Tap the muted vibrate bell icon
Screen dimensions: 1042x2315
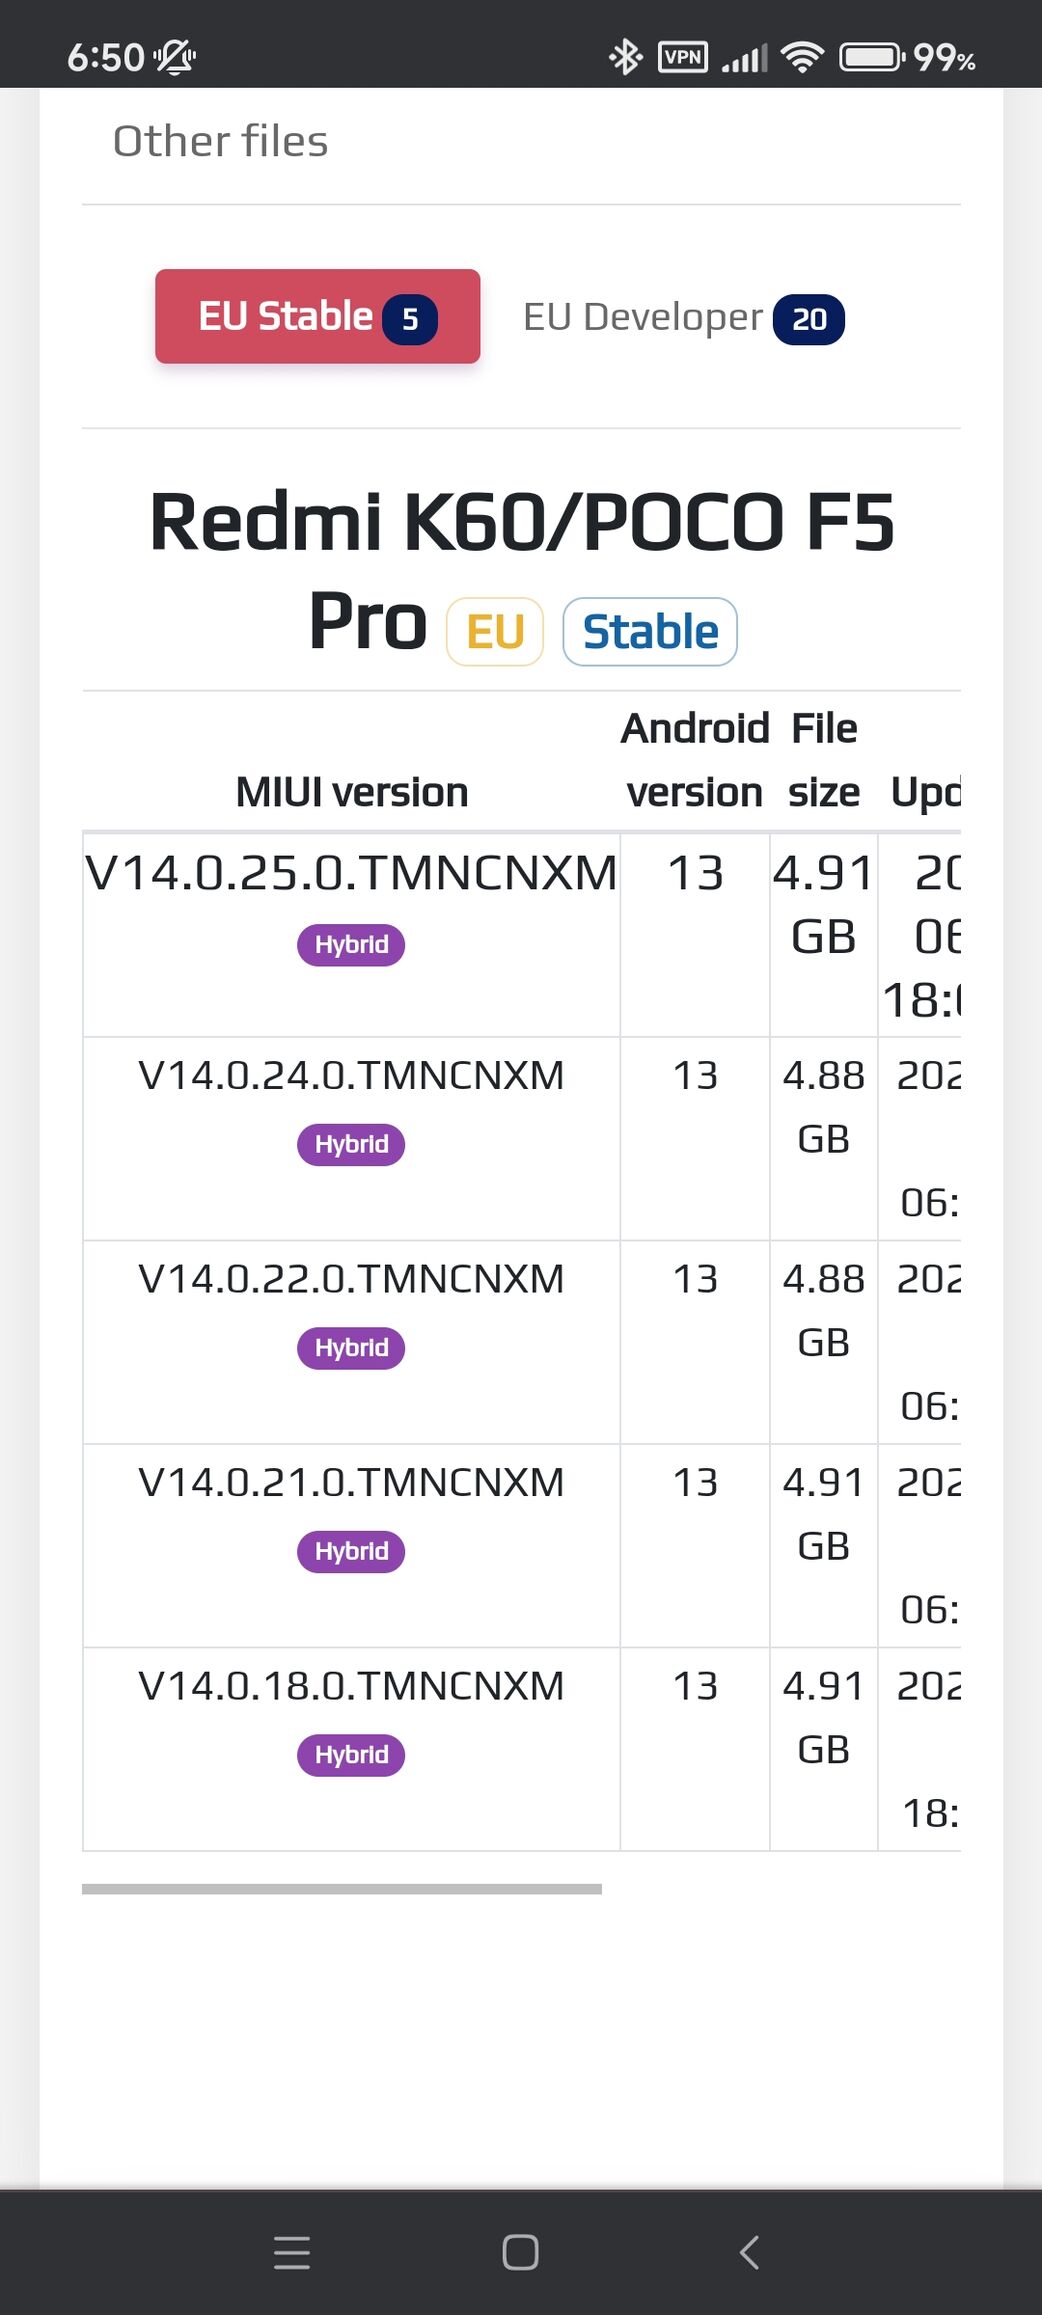click(x=174, y=57)
